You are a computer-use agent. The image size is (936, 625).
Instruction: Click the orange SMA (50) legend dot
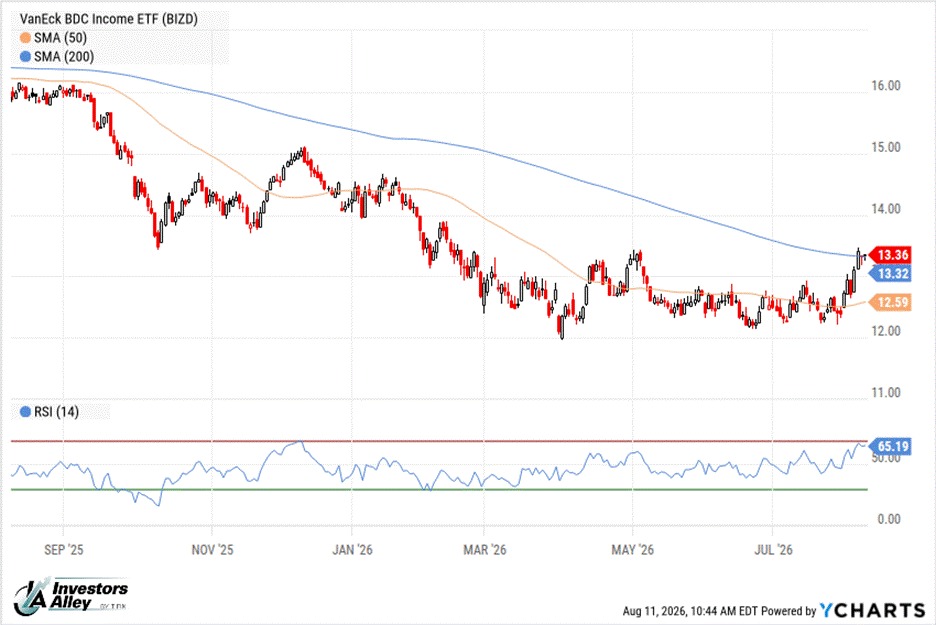pos(25,38)
